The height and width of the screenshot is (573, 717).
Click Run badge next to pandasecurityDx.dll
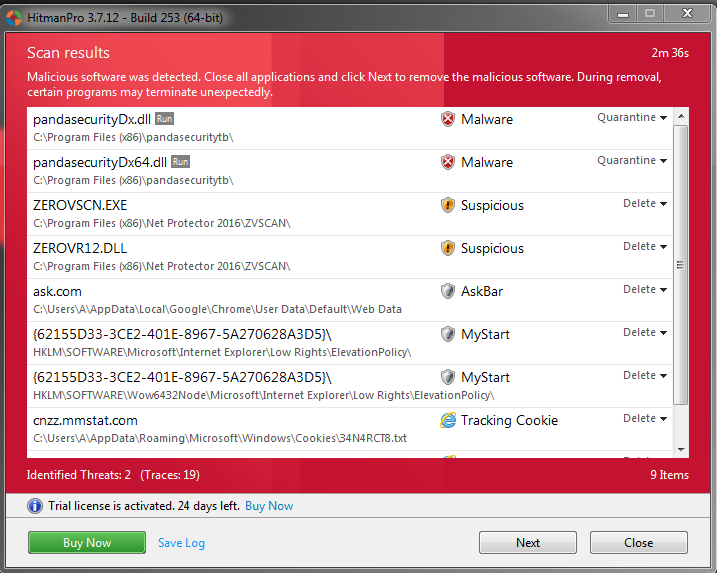click(165, 119)
